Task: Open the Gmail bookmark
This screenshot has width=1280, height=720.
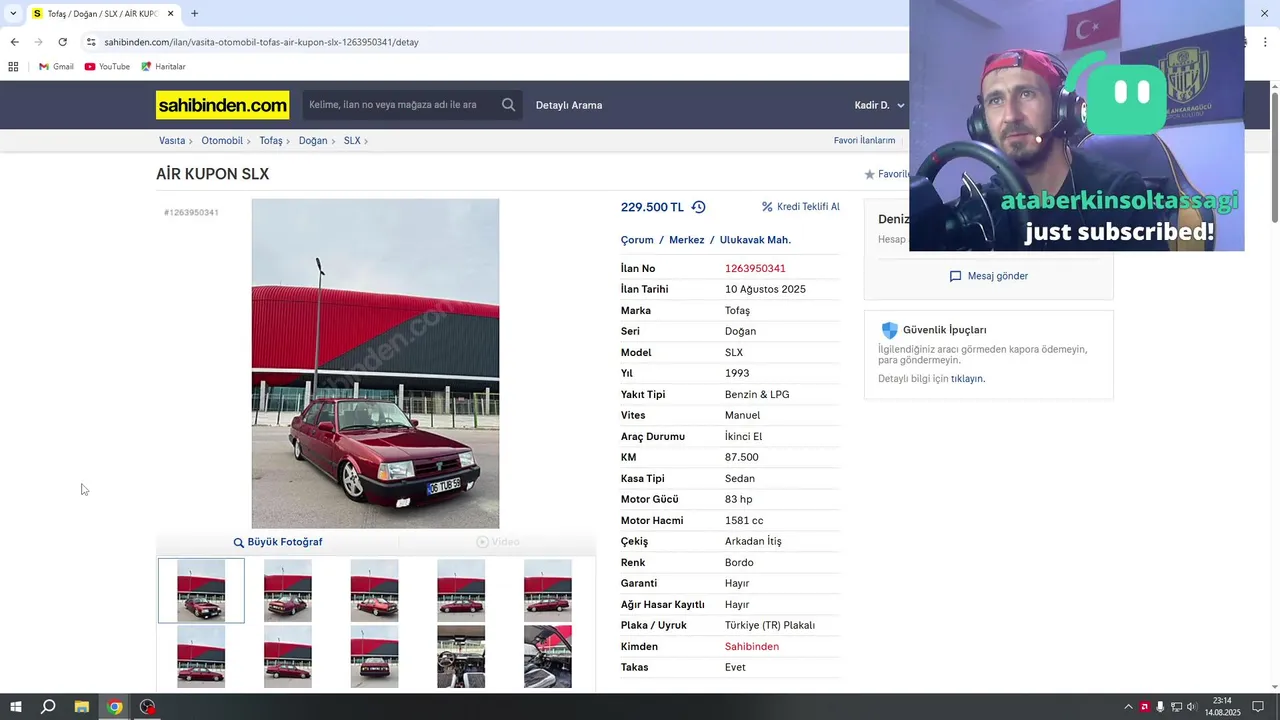Action: coord(56,67)
